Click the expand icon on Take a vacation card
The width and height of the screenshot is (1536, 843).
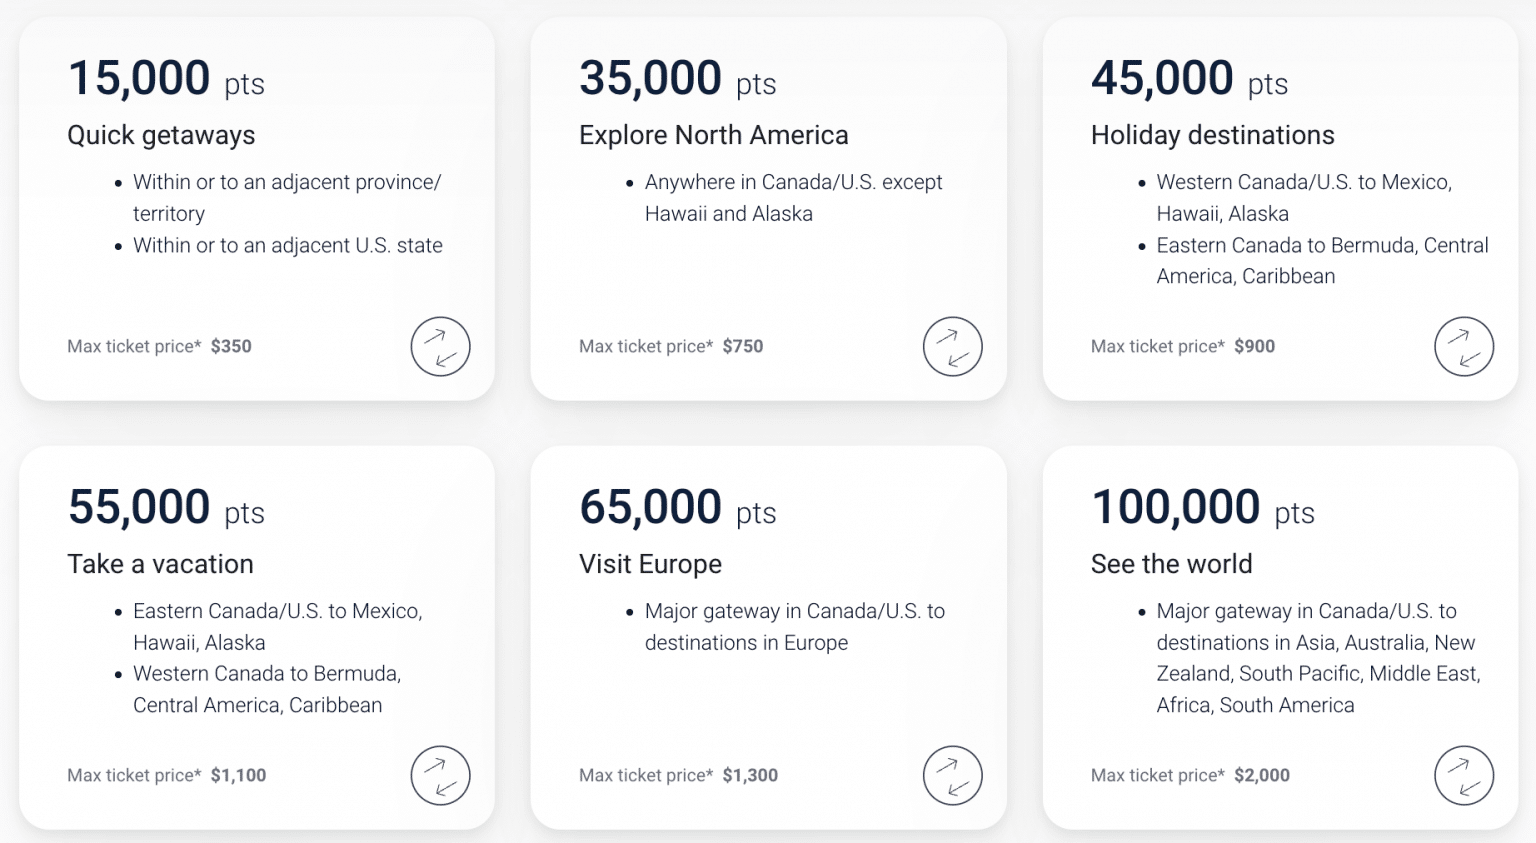440,775
